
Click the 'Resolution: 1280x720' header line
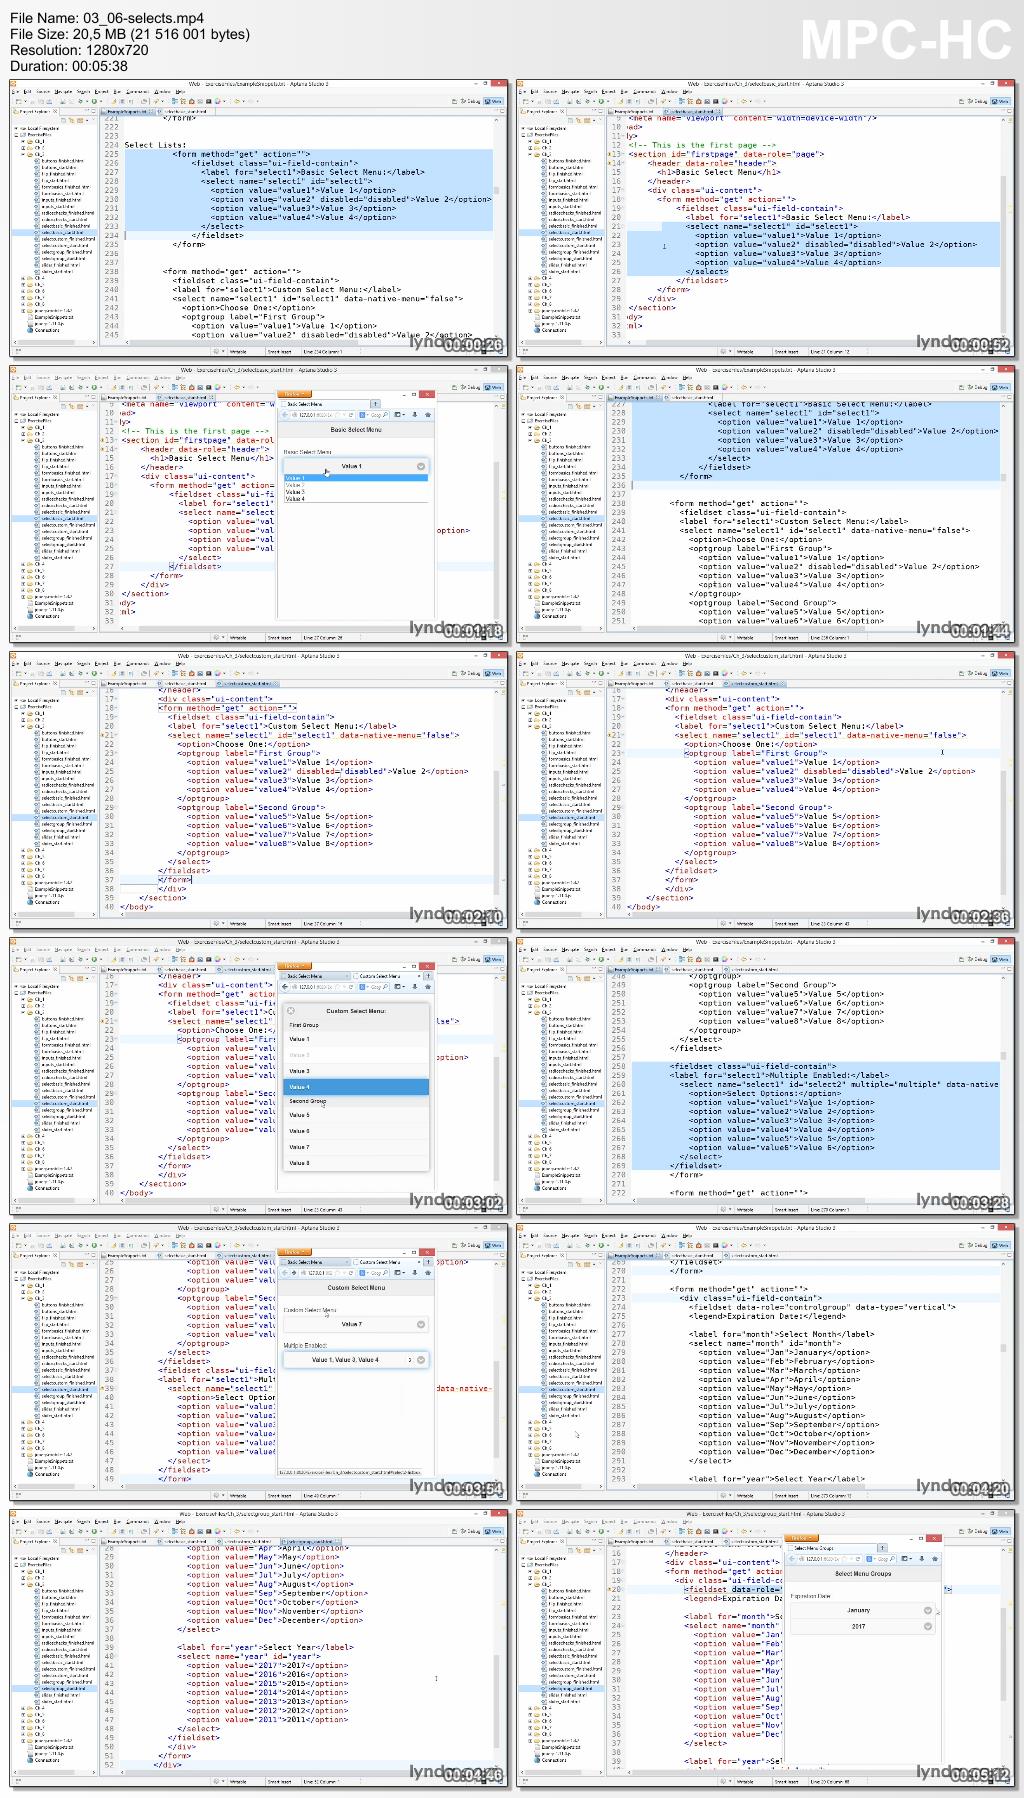[x=79, y=50]
